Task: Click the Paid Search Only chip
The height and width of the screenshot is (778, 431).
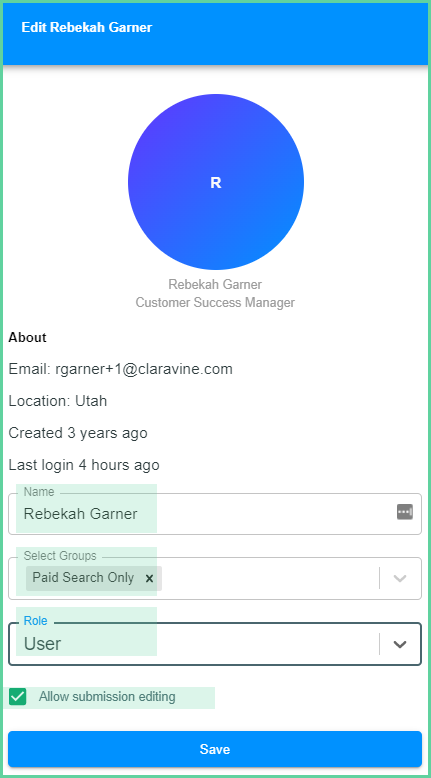Action: tap(94, 578)
